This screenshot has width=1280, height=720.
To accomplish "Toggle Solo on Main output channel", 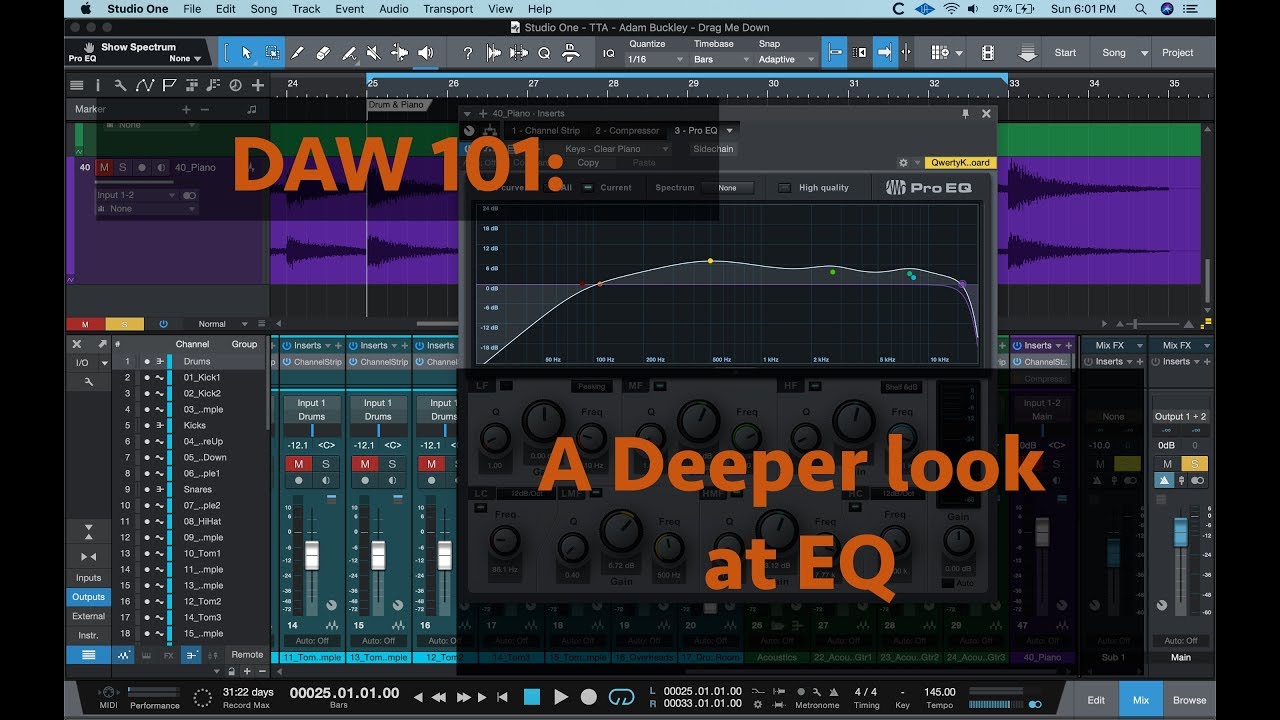I will click(x=1194, y=464).
